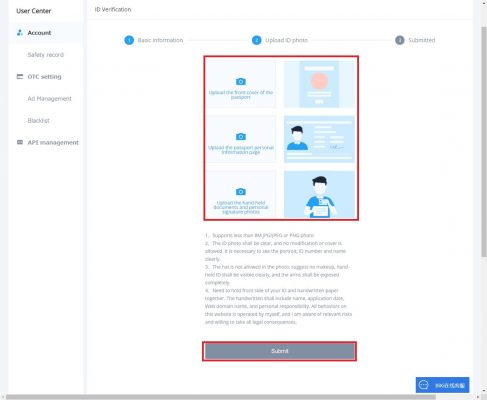Click step 3 Submitted circle
This screenshot has height=400, width=487.
coord(400,40)
